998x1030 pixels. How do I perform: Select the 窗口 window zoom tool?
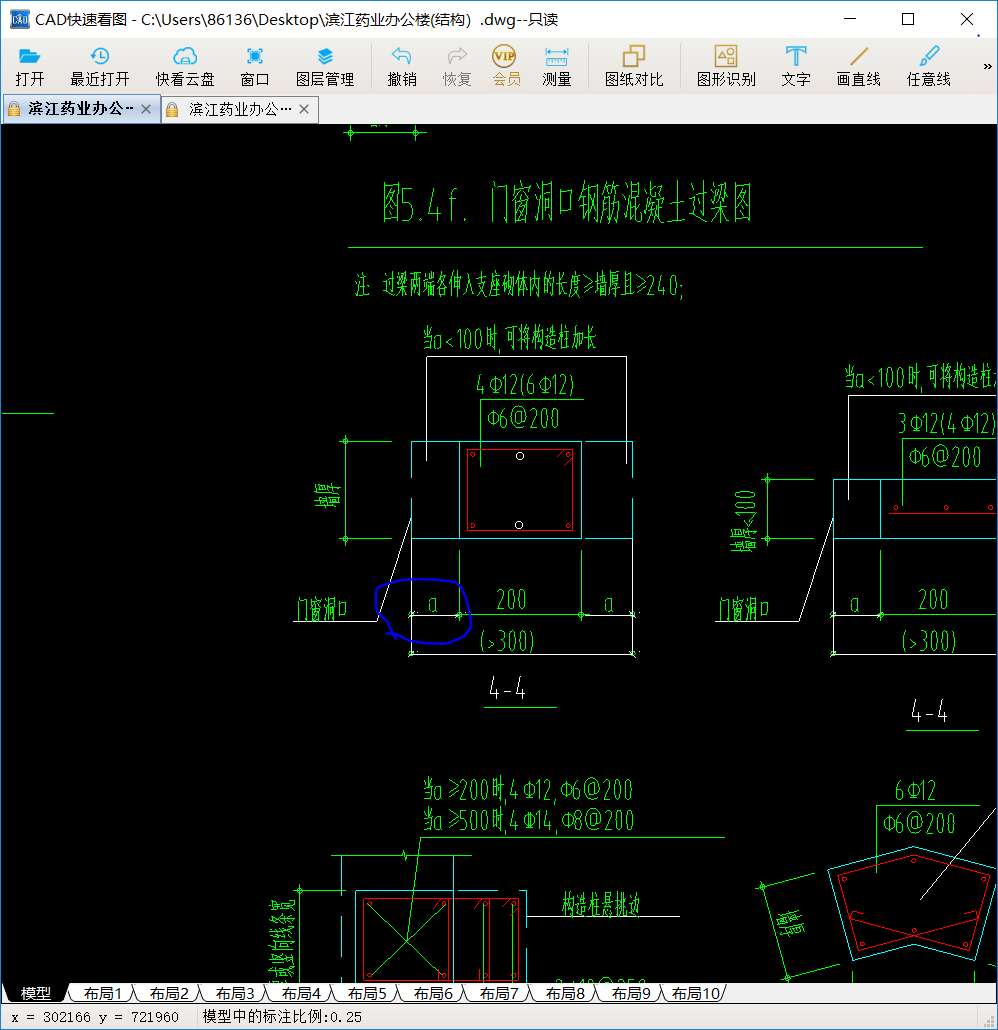point(254,67)
